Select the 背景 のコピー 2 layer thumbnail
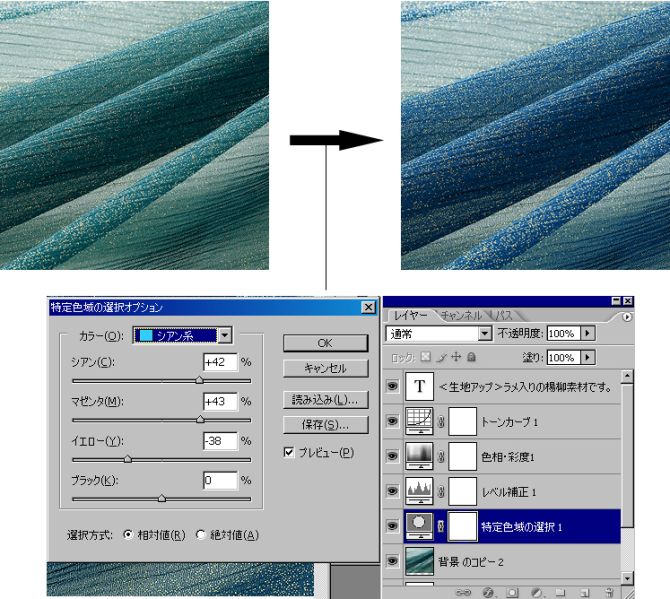 pos(419,561)
